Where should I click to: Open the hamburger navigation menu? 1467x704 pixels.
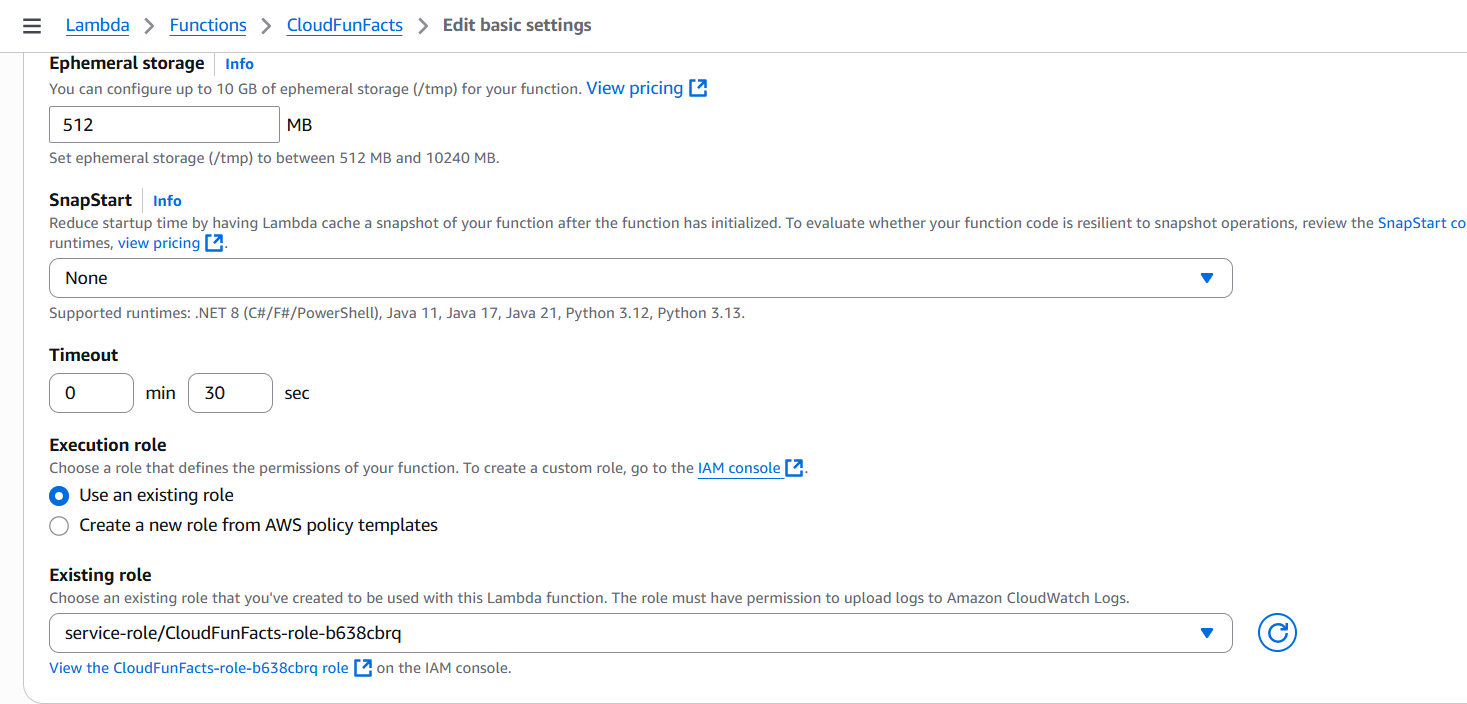(32, 25)
